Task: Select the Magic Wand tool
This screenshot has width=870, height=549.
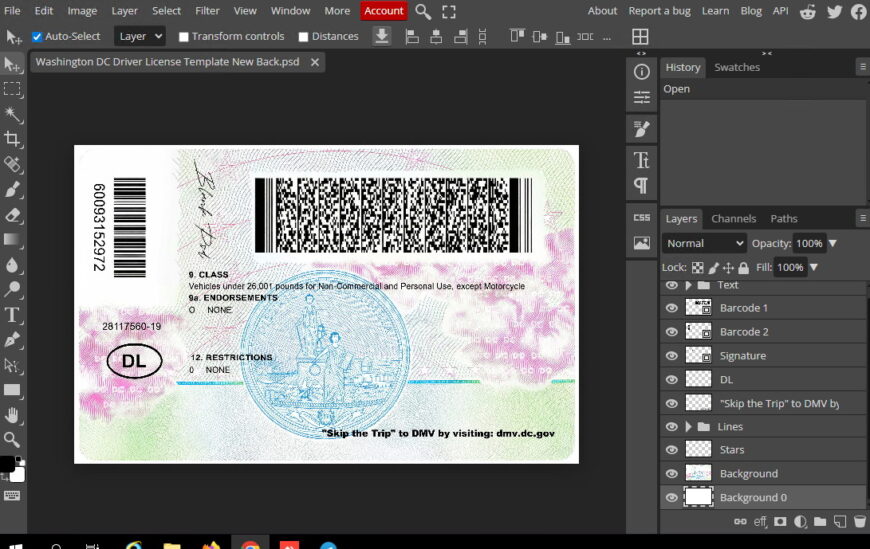Action: point(12,114)
